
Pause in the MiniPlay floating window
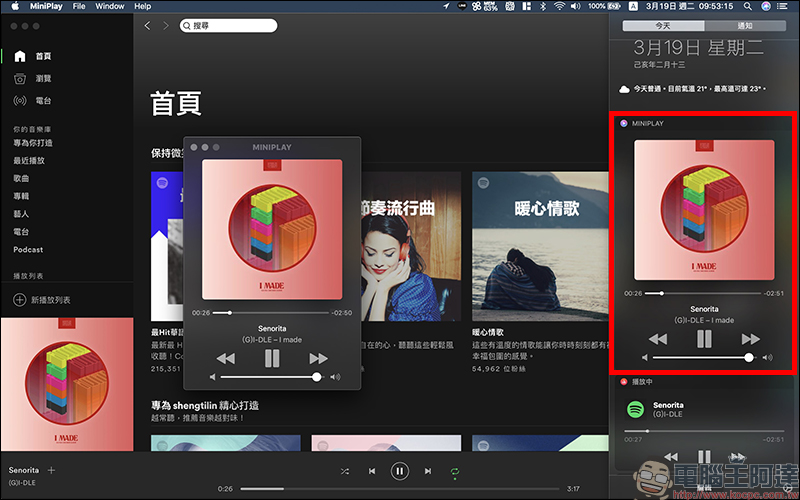(x=272, y=359)
